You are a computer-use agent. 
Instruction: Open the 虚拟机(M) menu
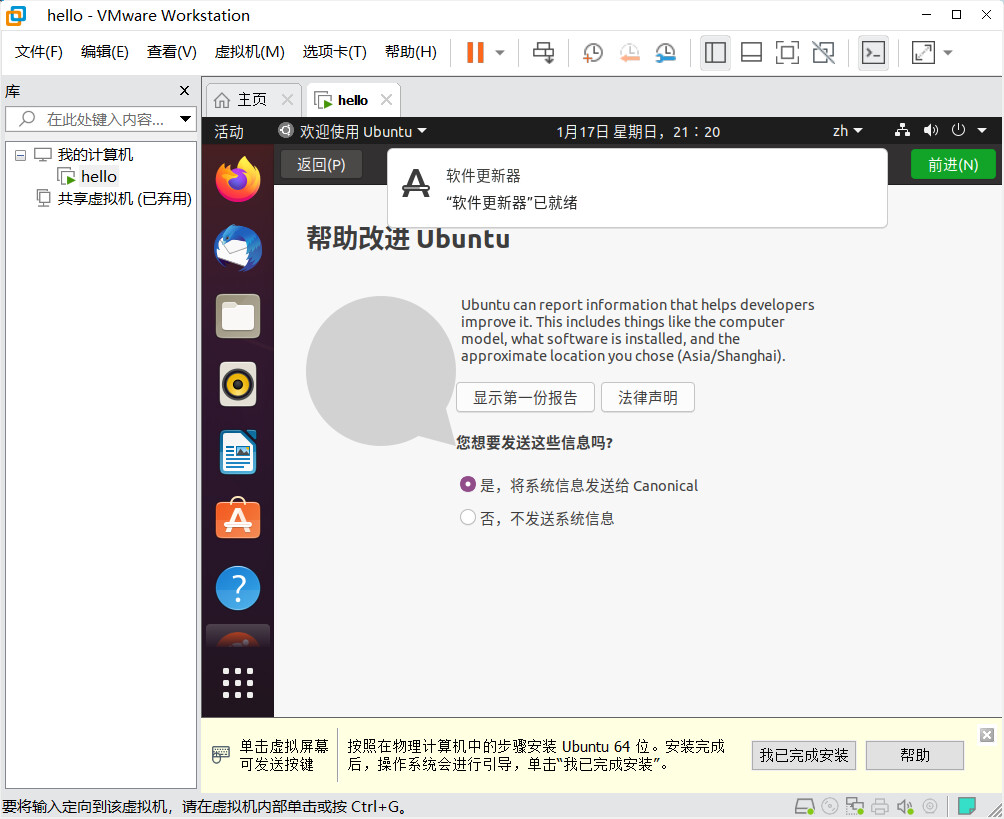pyautogui.click(x=249, y=52)
